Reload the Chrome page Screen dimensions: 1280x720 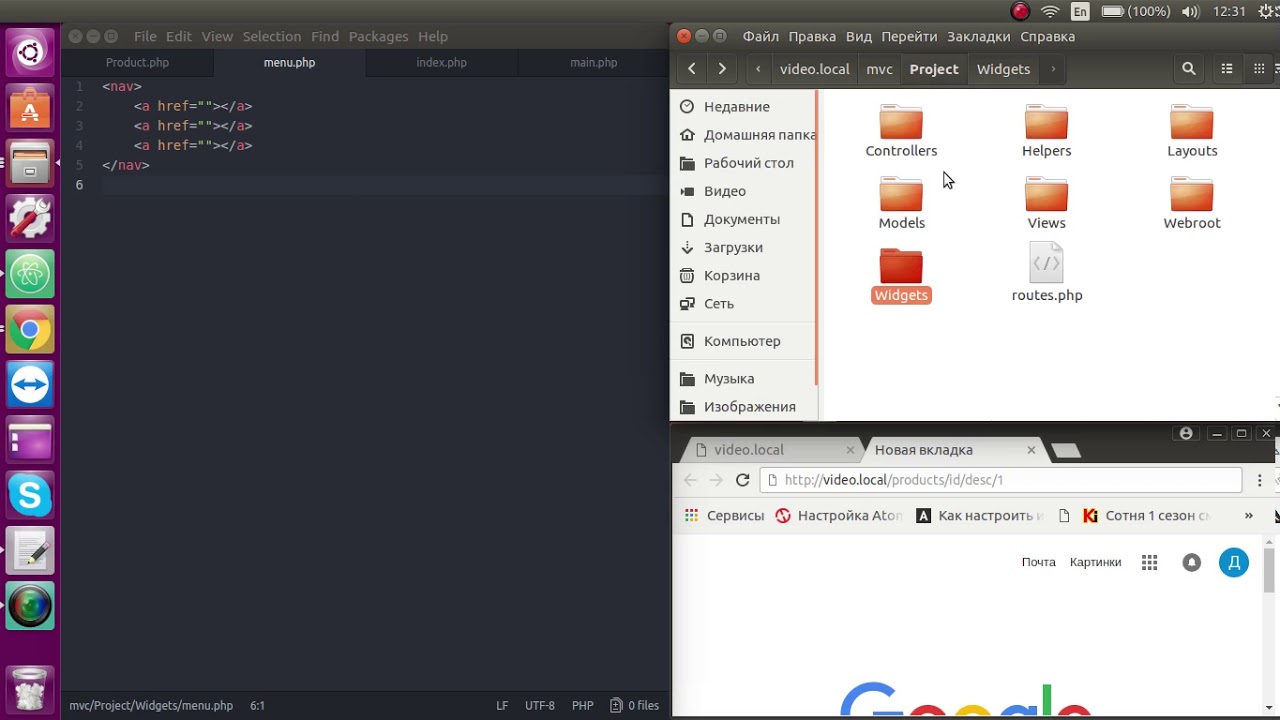tap(742, 480)
